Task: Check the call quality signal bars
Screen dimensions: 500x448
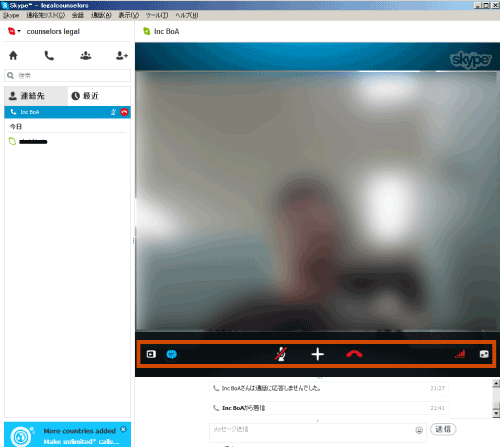Action: [x=460, y=354]
